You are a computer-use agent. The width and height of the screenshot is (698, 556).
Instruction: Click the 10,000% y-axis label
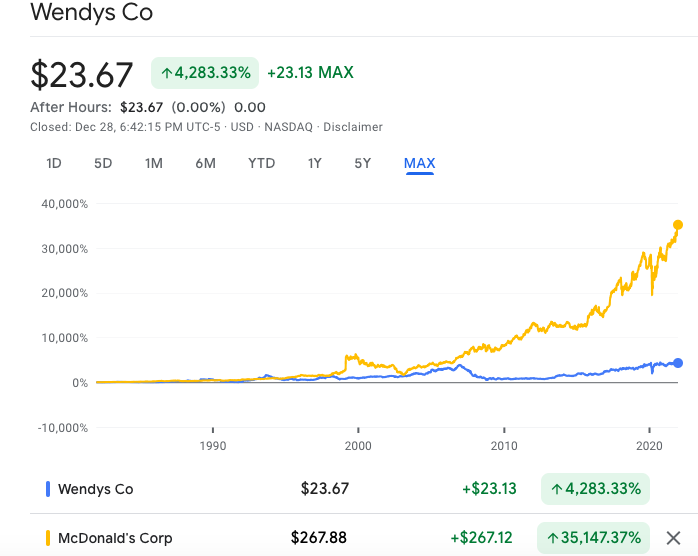click(x=65, y=338)
